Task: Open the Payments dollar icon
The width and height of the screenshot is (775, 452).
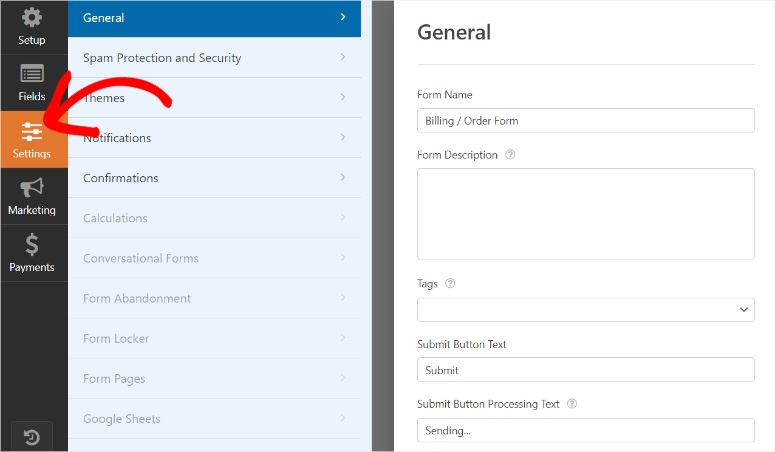Action: [32, 245]
